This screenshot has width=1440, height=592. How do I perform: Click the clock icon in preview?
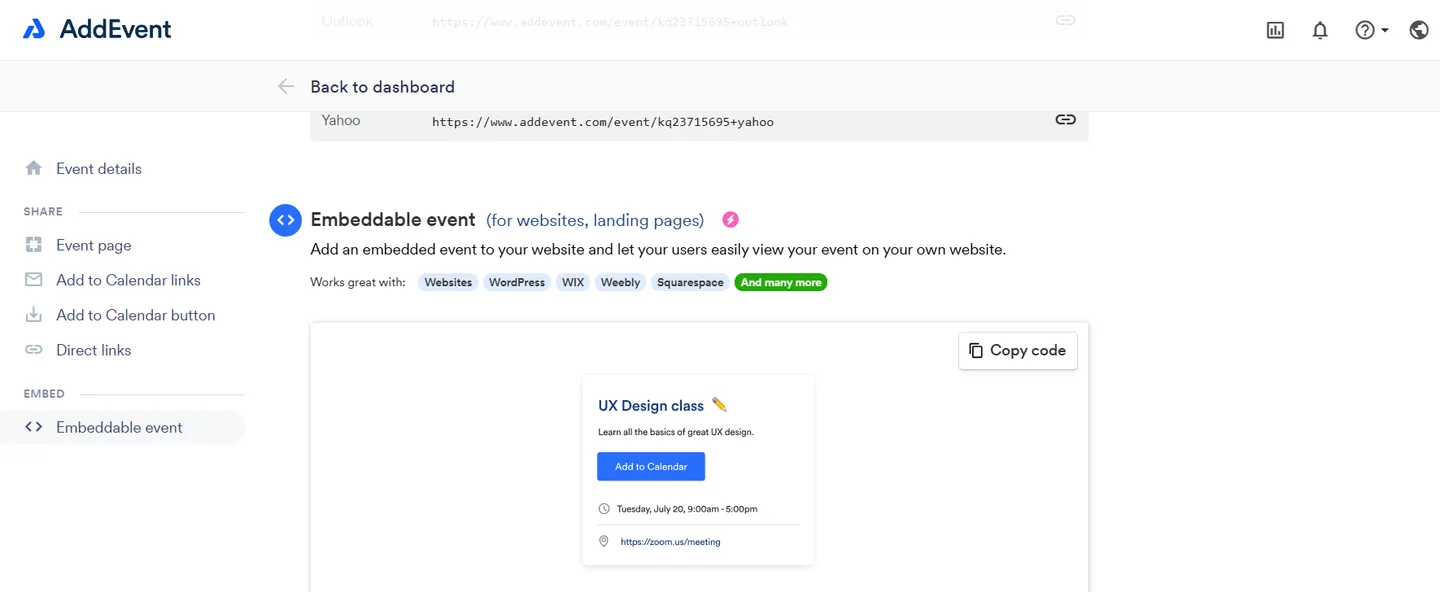[x=604, y=509]
